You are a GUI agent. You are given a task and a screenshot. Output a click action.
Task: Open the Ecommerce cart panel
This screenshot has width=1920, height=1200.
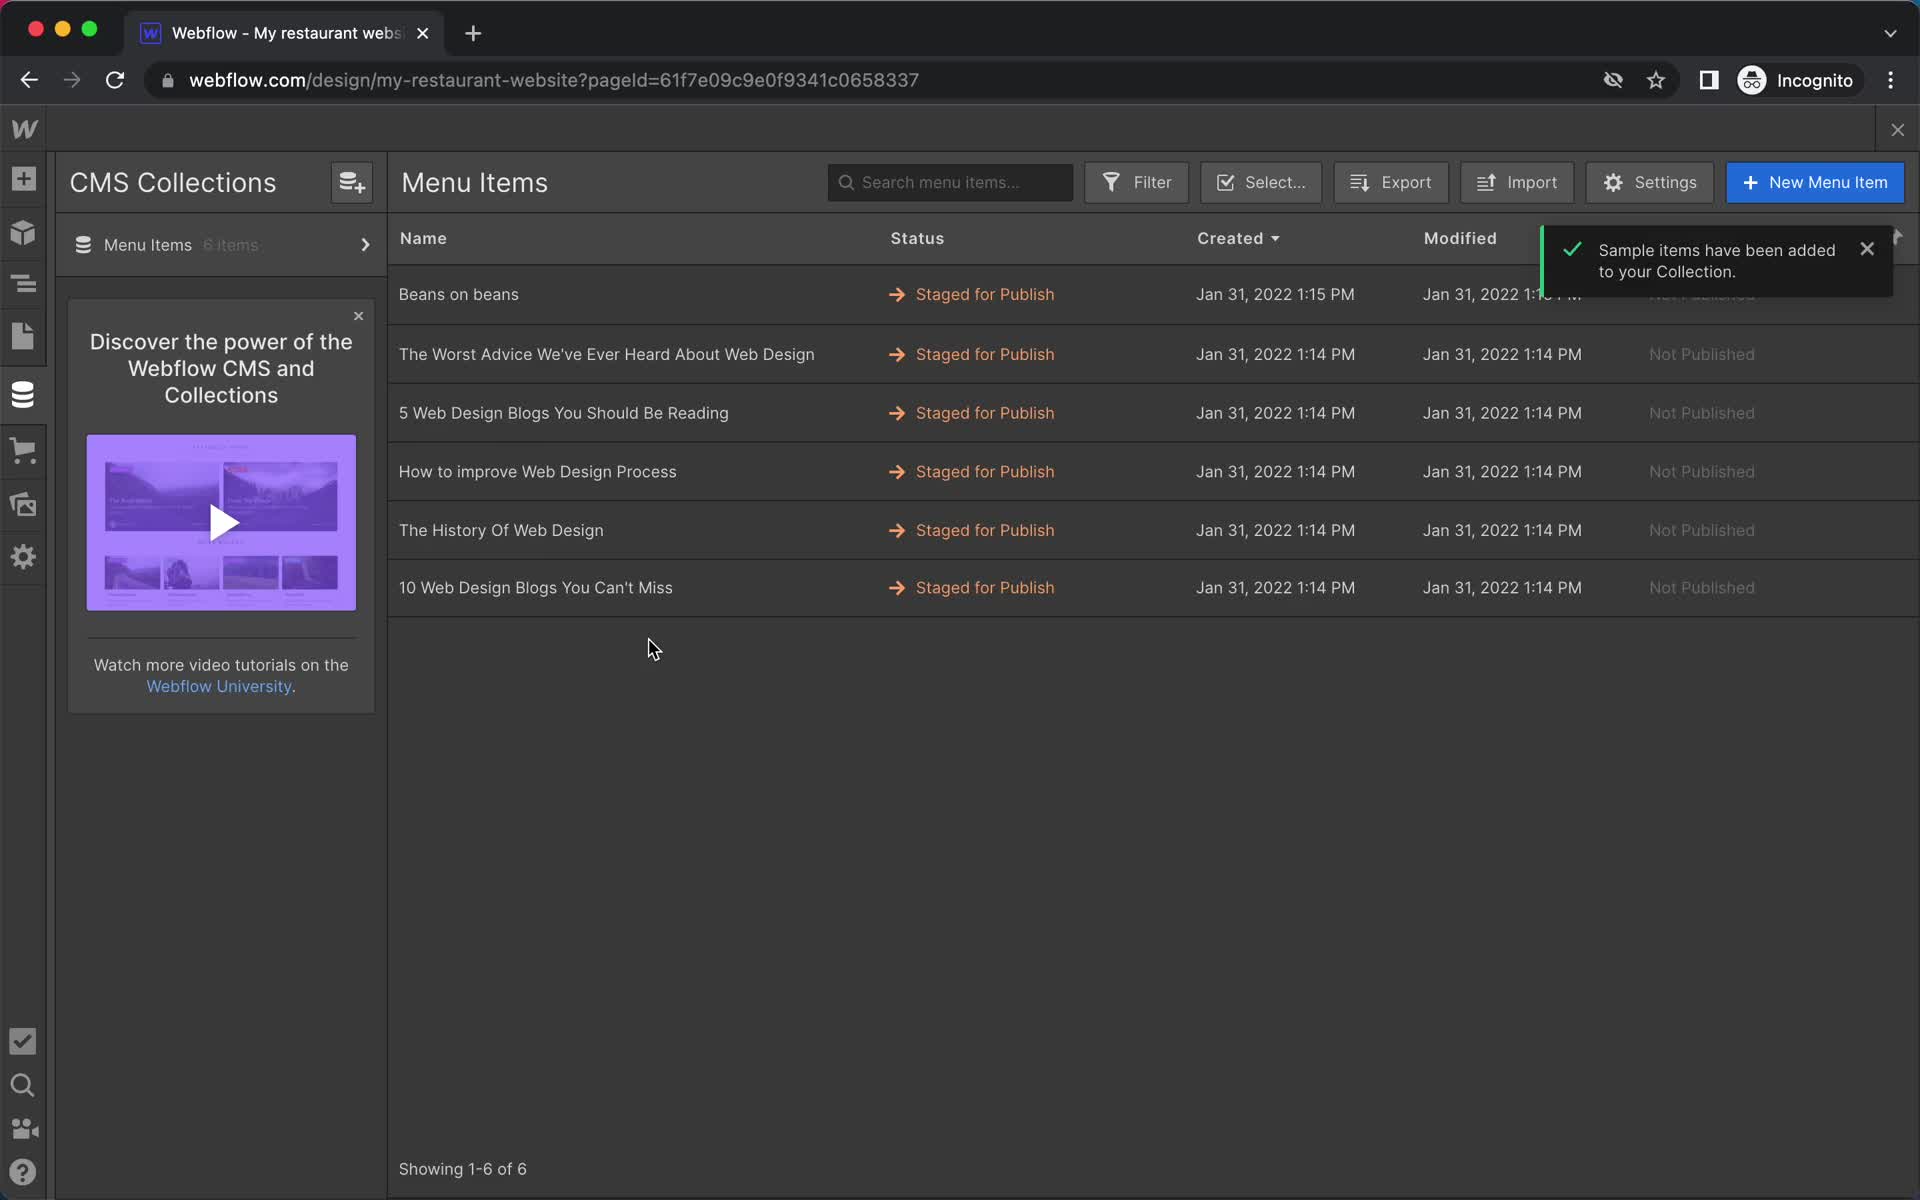23,450
